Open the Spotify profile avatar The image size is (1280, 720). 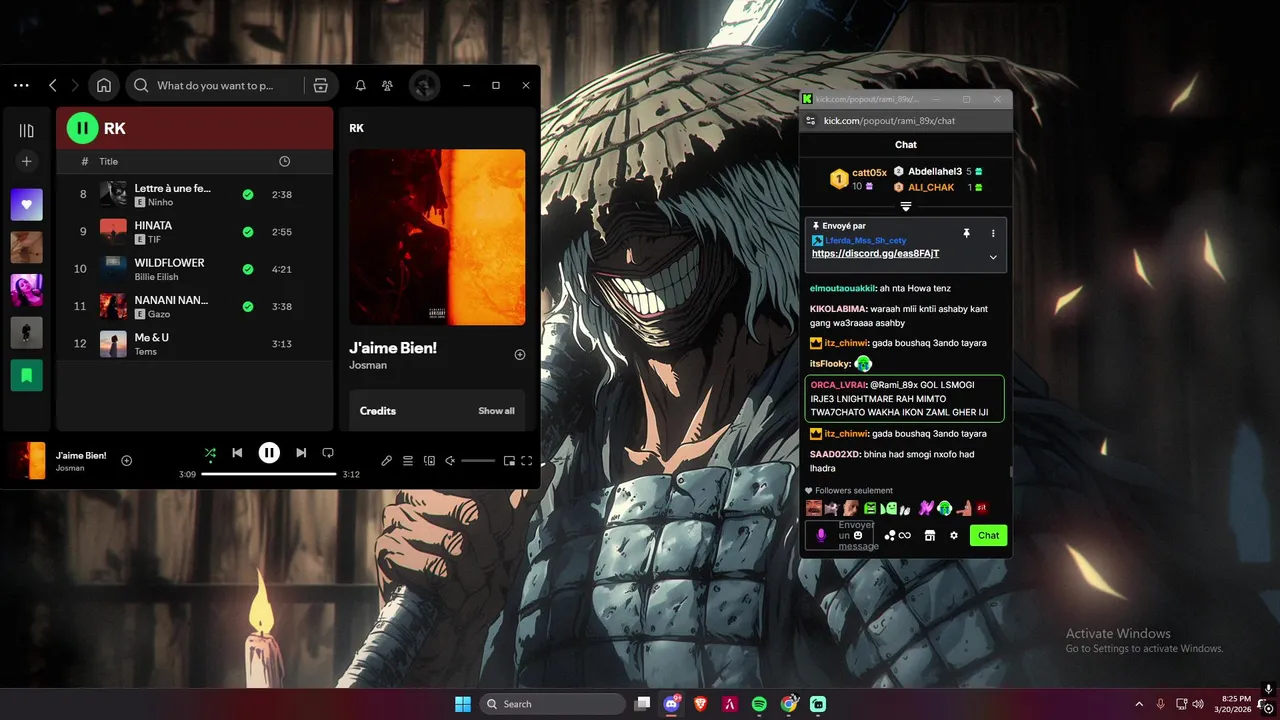(424, 86)
